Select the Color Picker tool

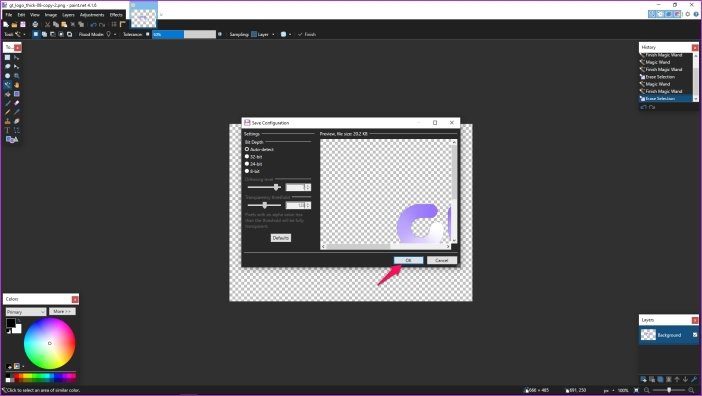click(x=17, y=112)
